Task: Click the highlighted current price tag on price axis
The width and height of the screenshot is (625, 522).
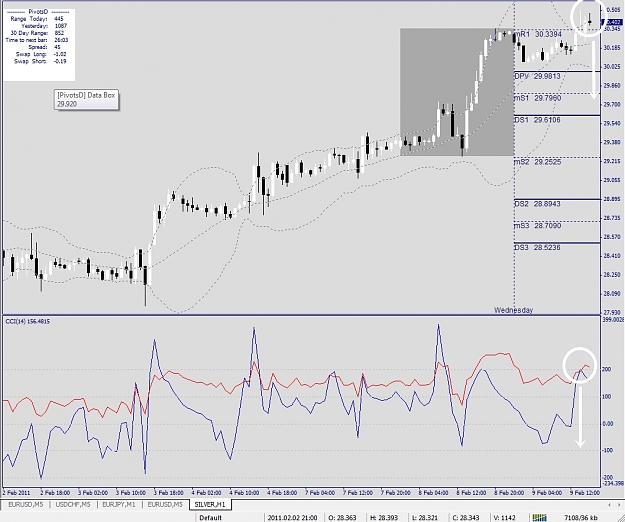Action: (614, 22)
